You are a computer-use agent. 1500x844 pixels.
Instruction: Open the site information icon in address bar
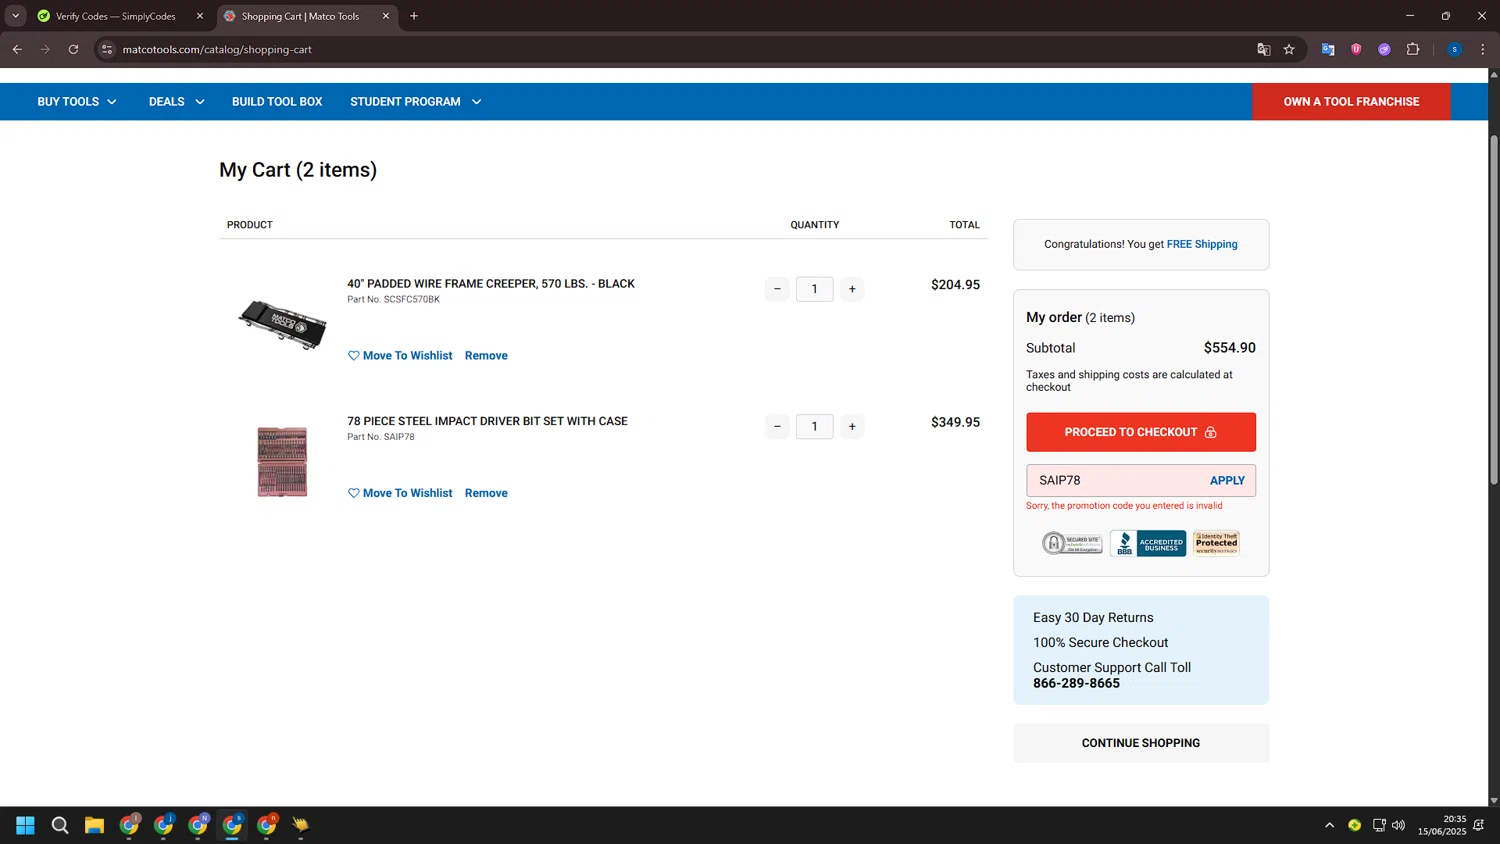[x=107, y=49]
